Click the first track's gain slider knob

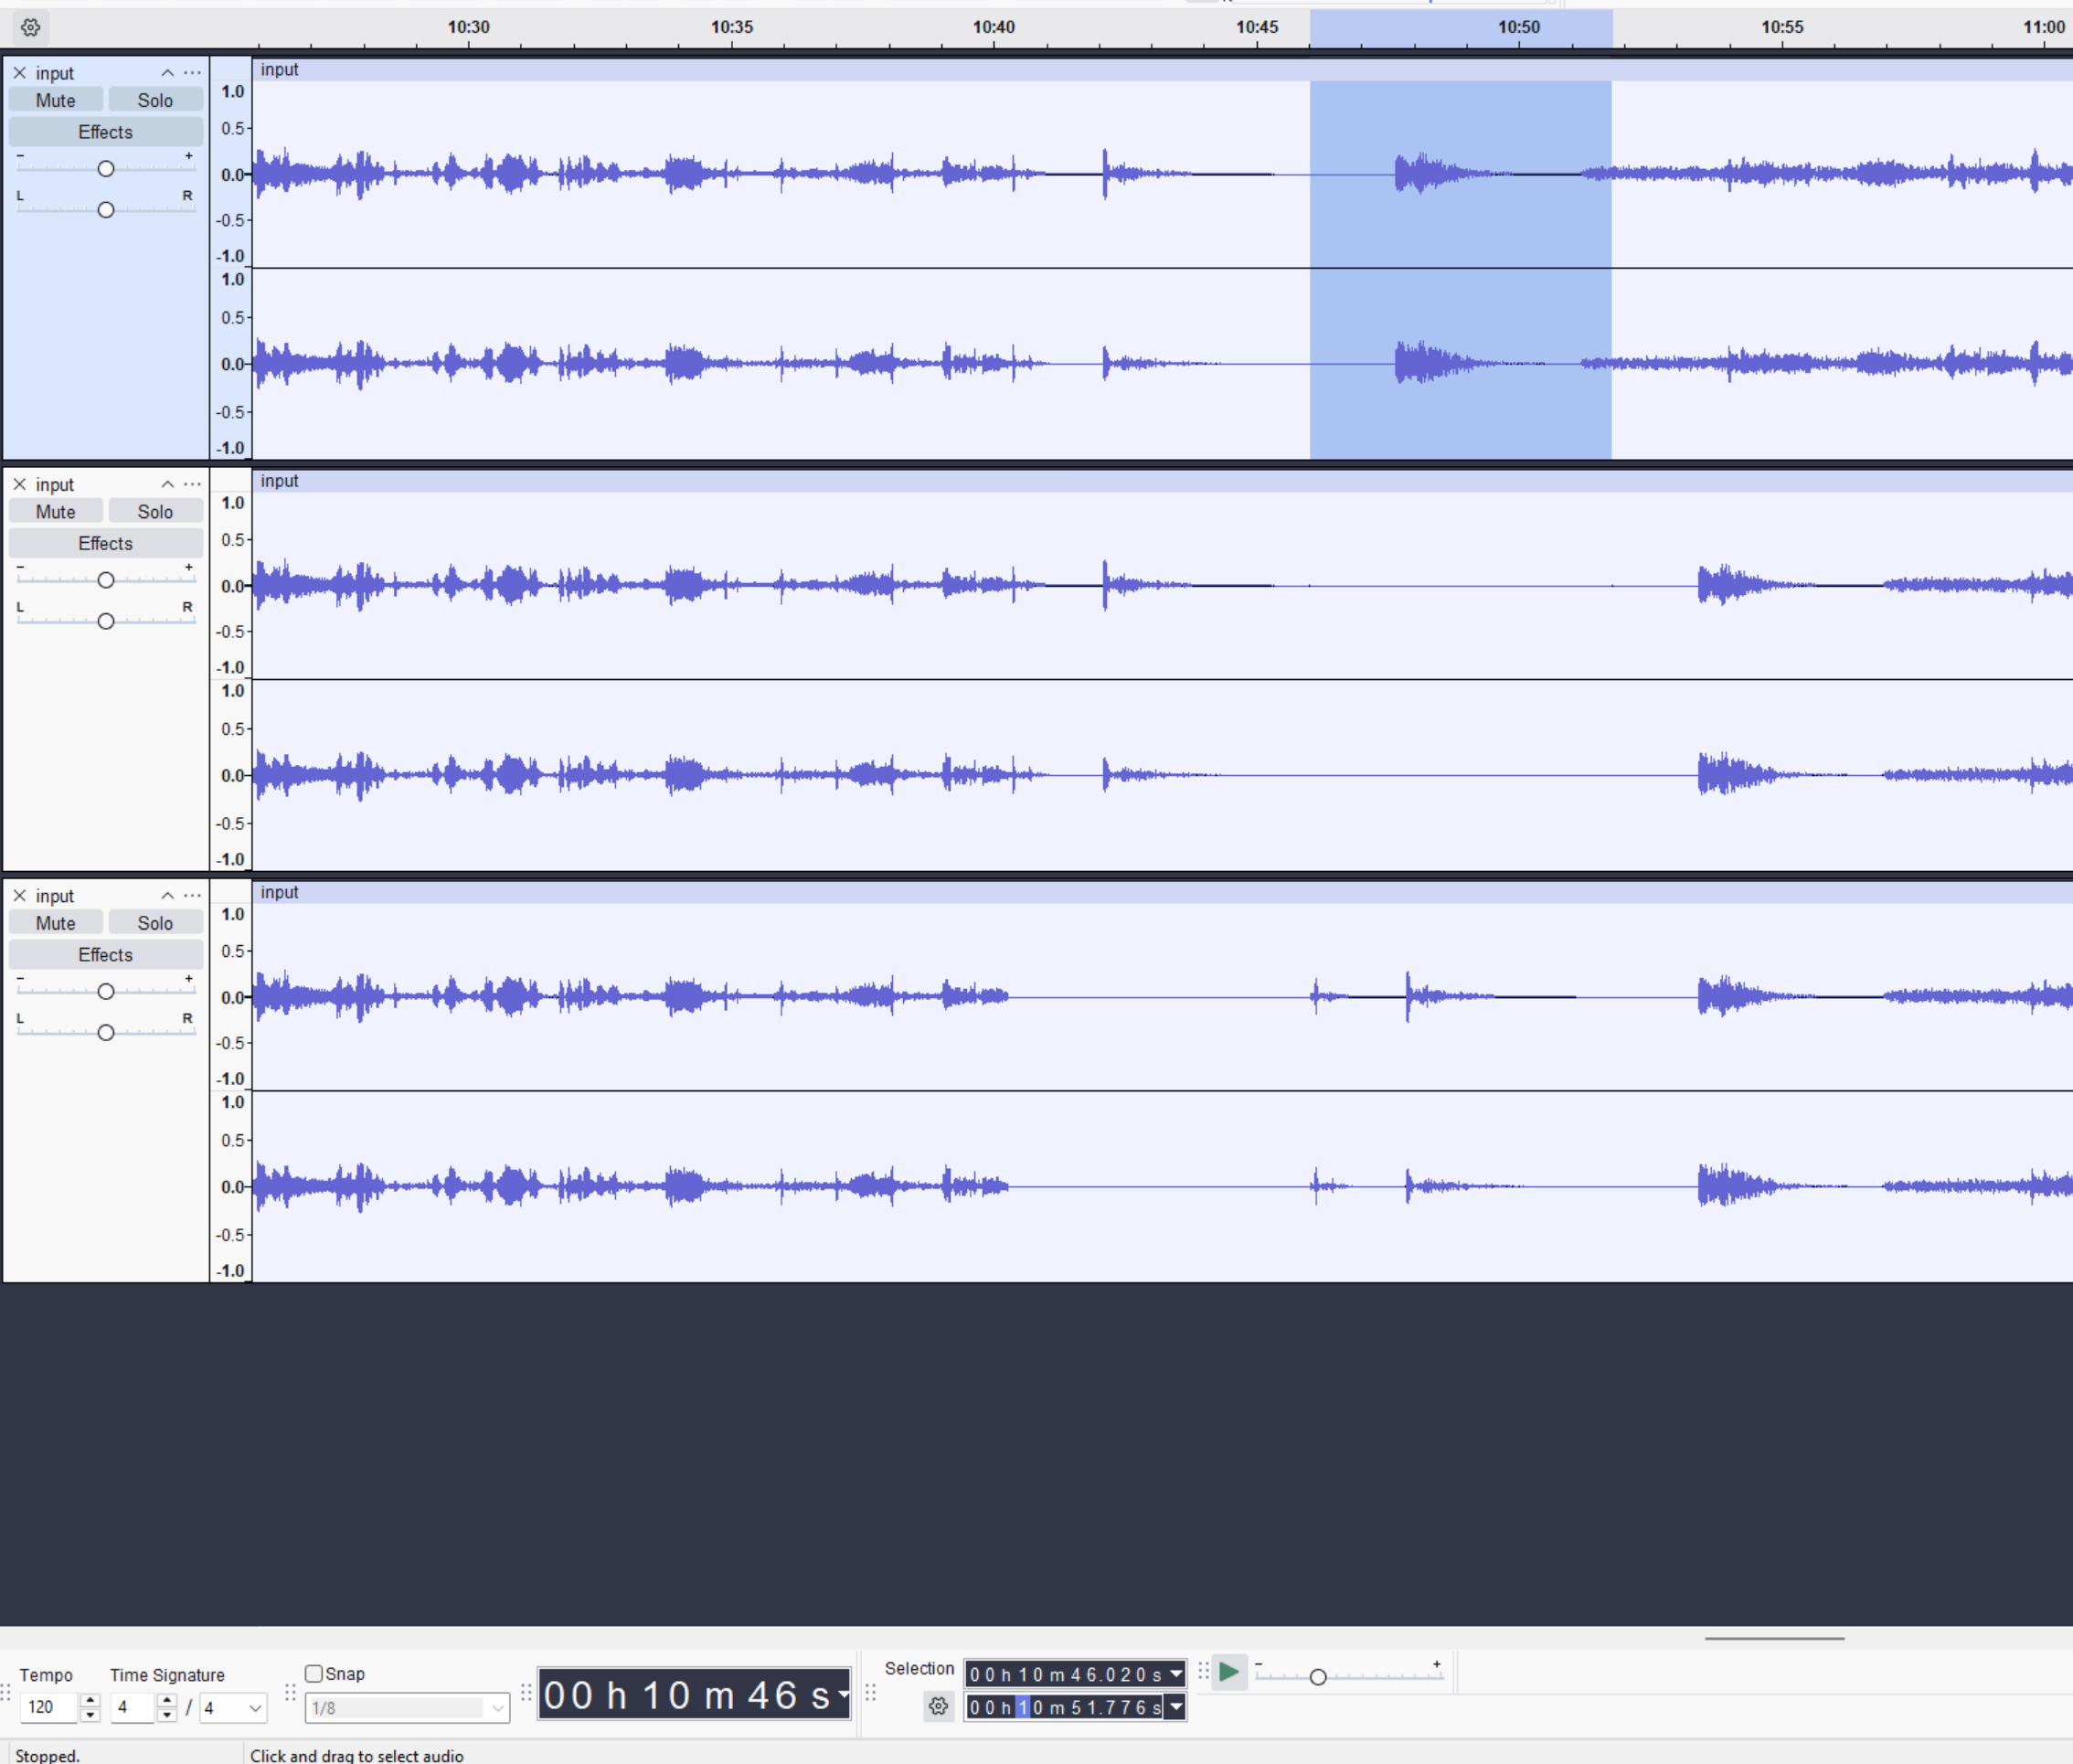tap(105, 168)
